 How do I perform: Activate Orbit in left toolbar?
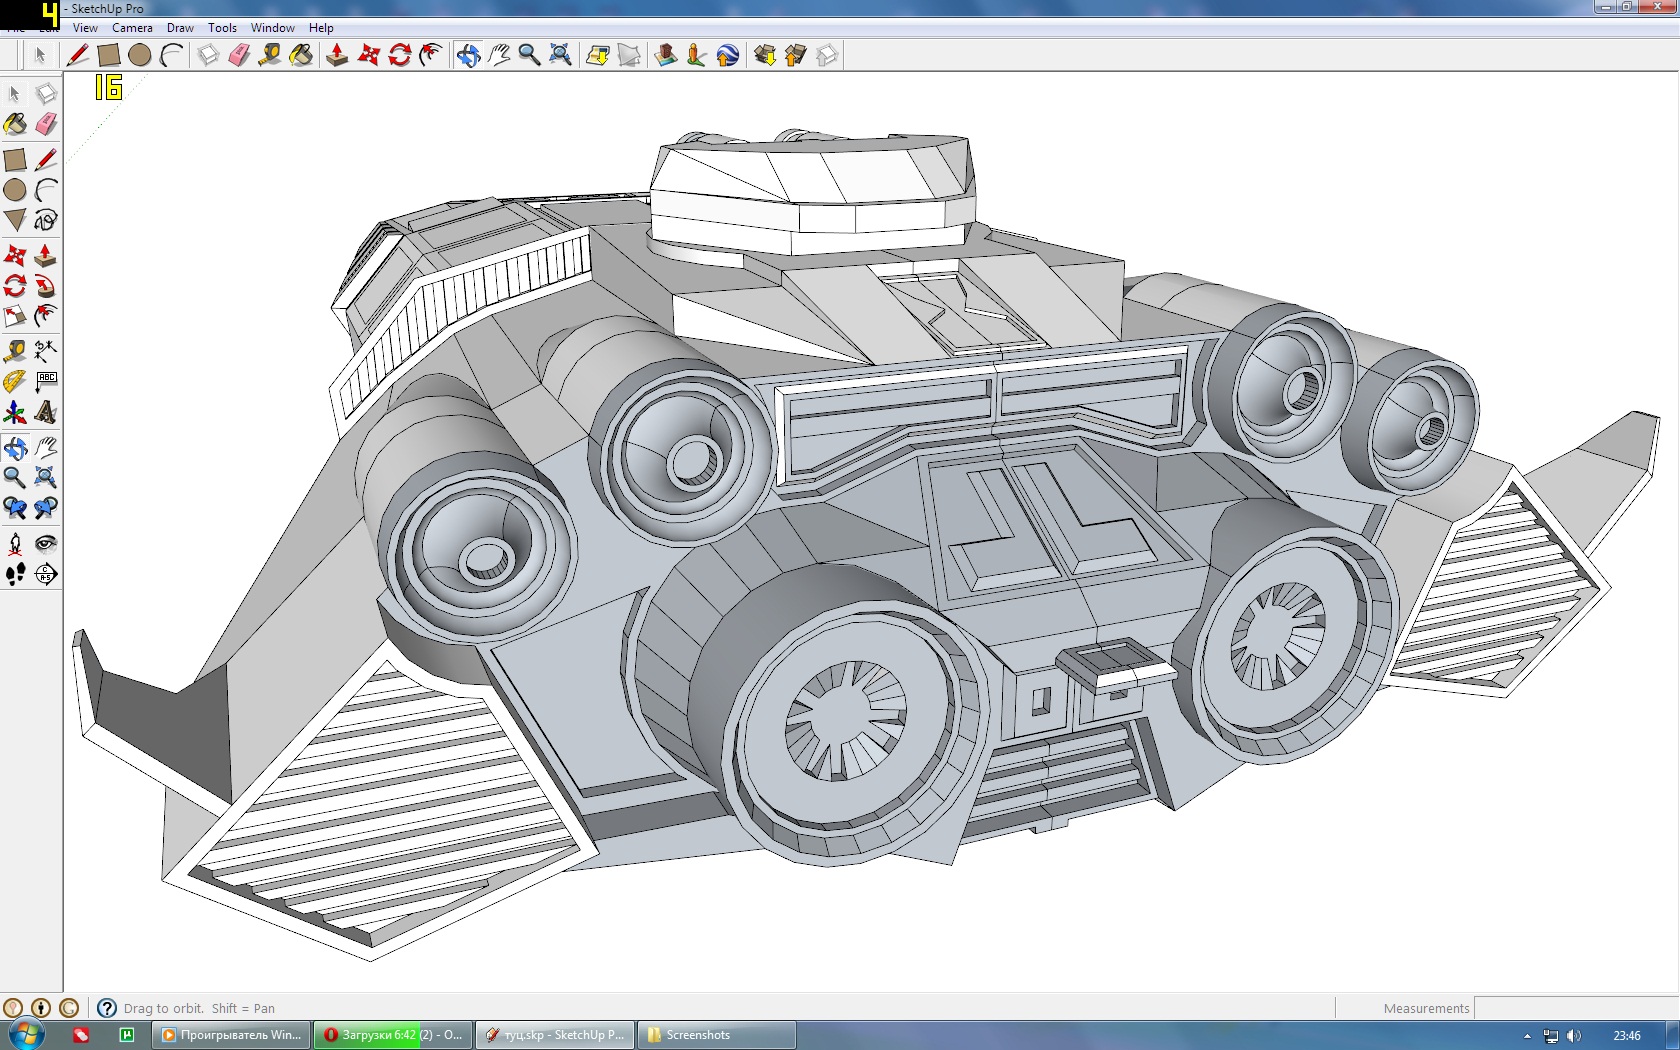click(15, 447)
